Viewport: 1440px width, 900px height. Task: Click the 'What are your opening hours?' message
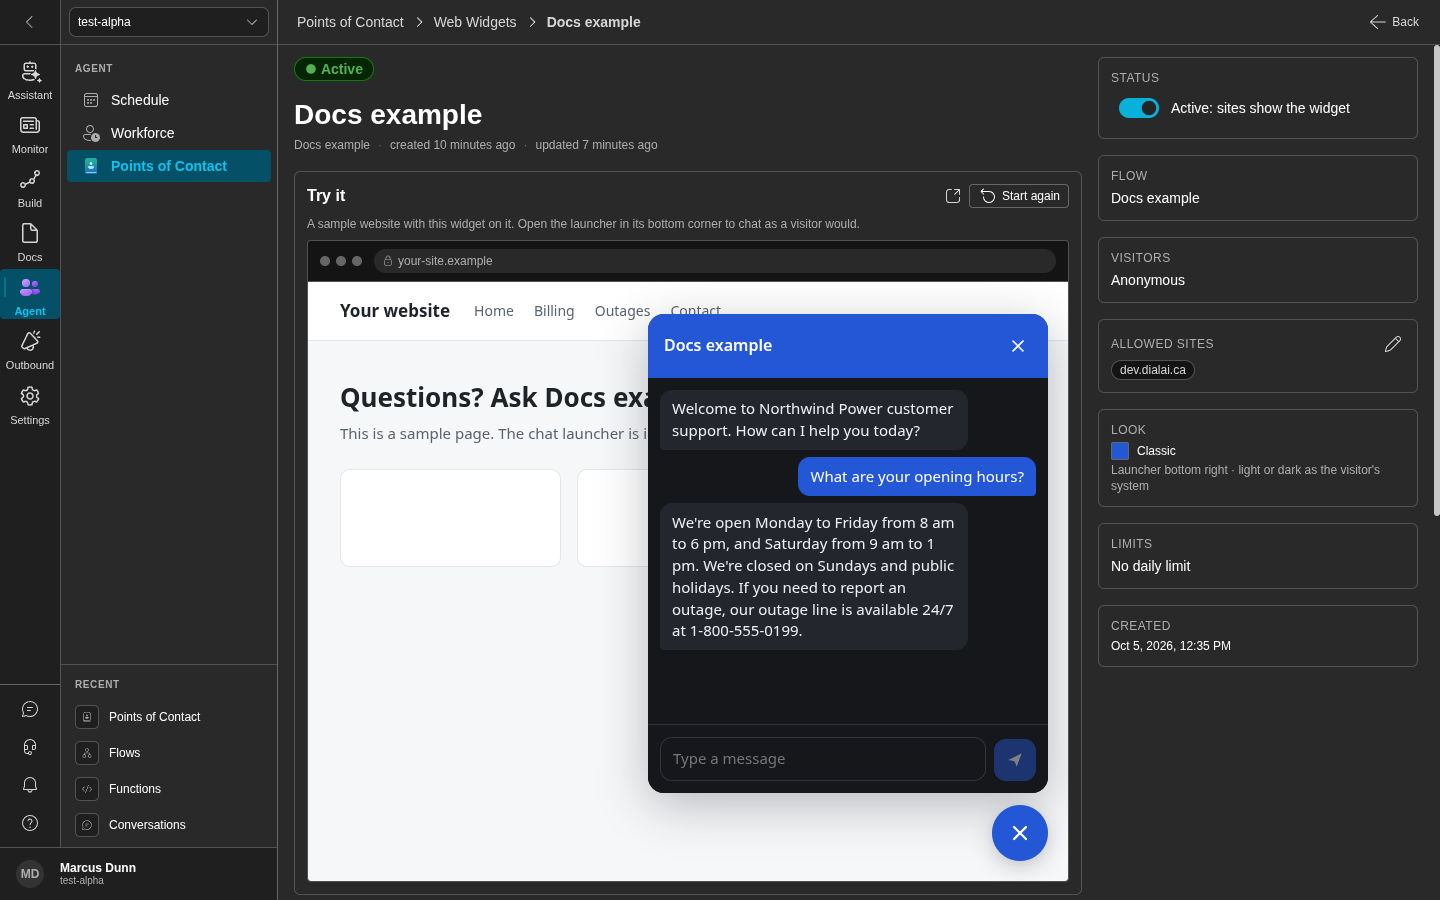point(917,477)
